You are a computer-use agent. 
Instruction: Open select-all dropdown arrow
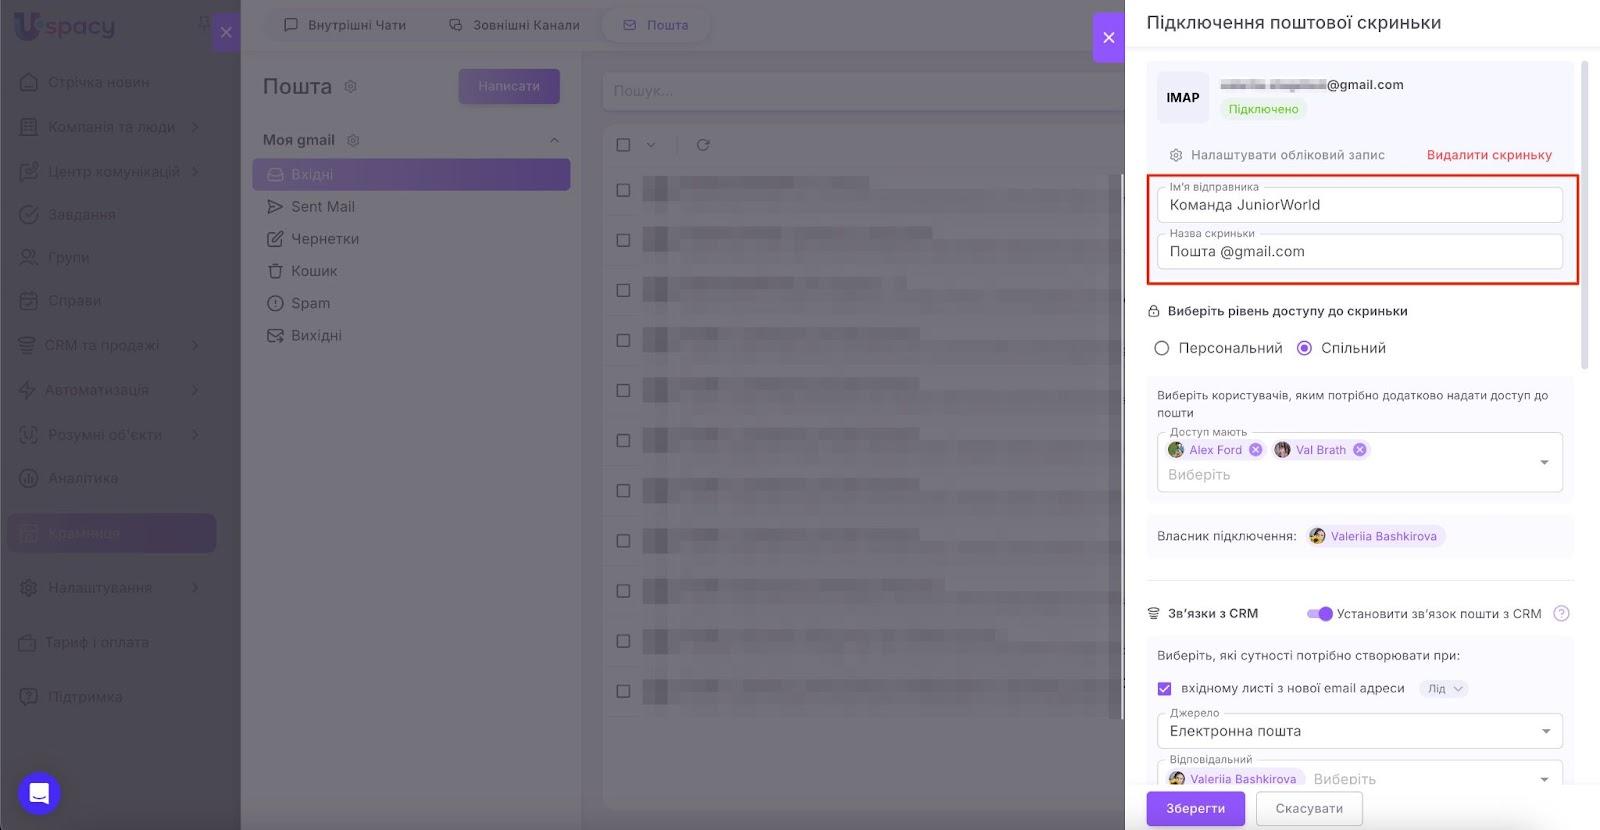[651, 145]
